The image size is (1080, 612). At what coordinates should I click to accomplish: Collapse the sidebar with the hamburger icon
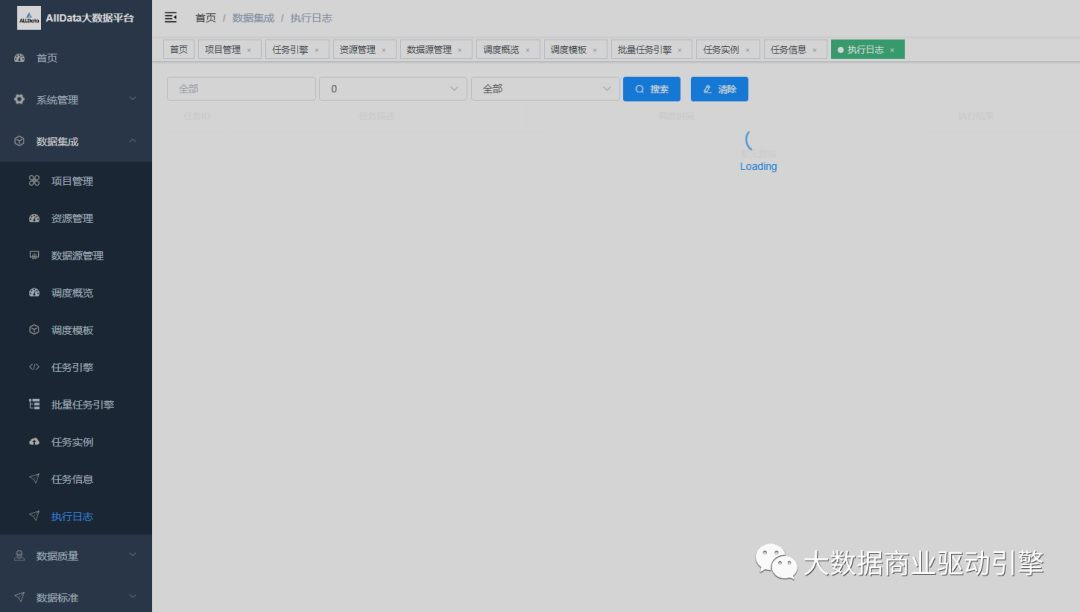(x=169, y=17)
